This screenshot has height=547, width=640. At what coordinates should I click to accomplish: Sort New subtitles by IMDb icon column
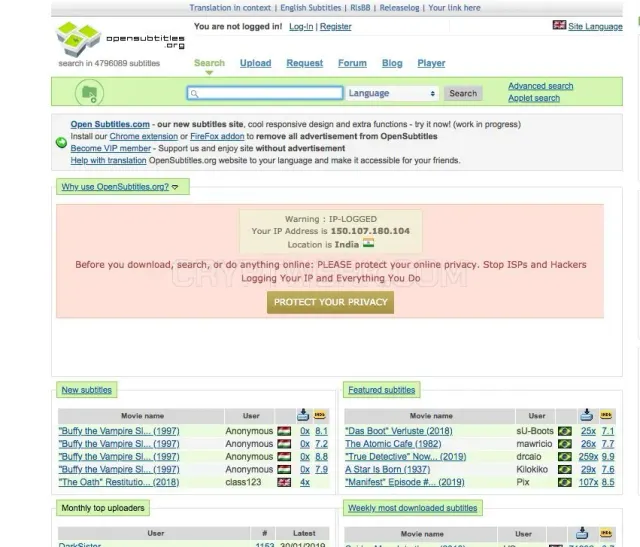[x=320, y=415]
